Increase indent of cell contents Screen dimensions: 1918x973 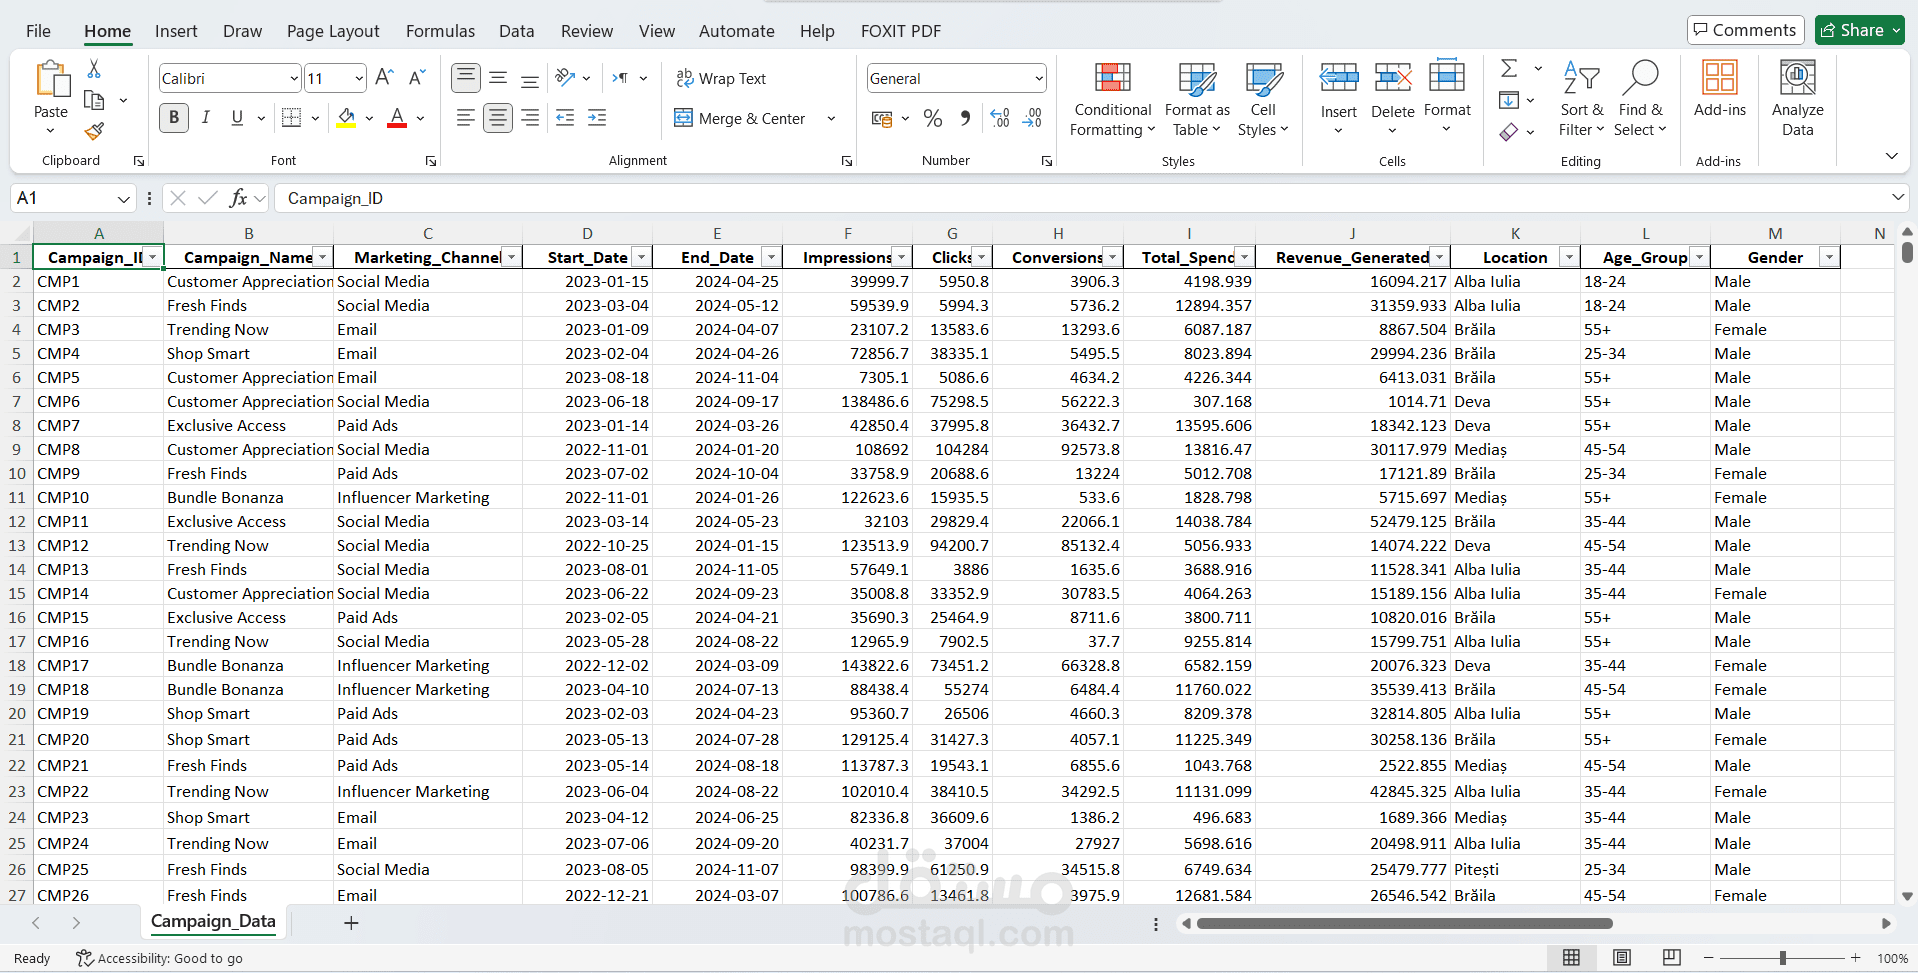click(597, 118)
